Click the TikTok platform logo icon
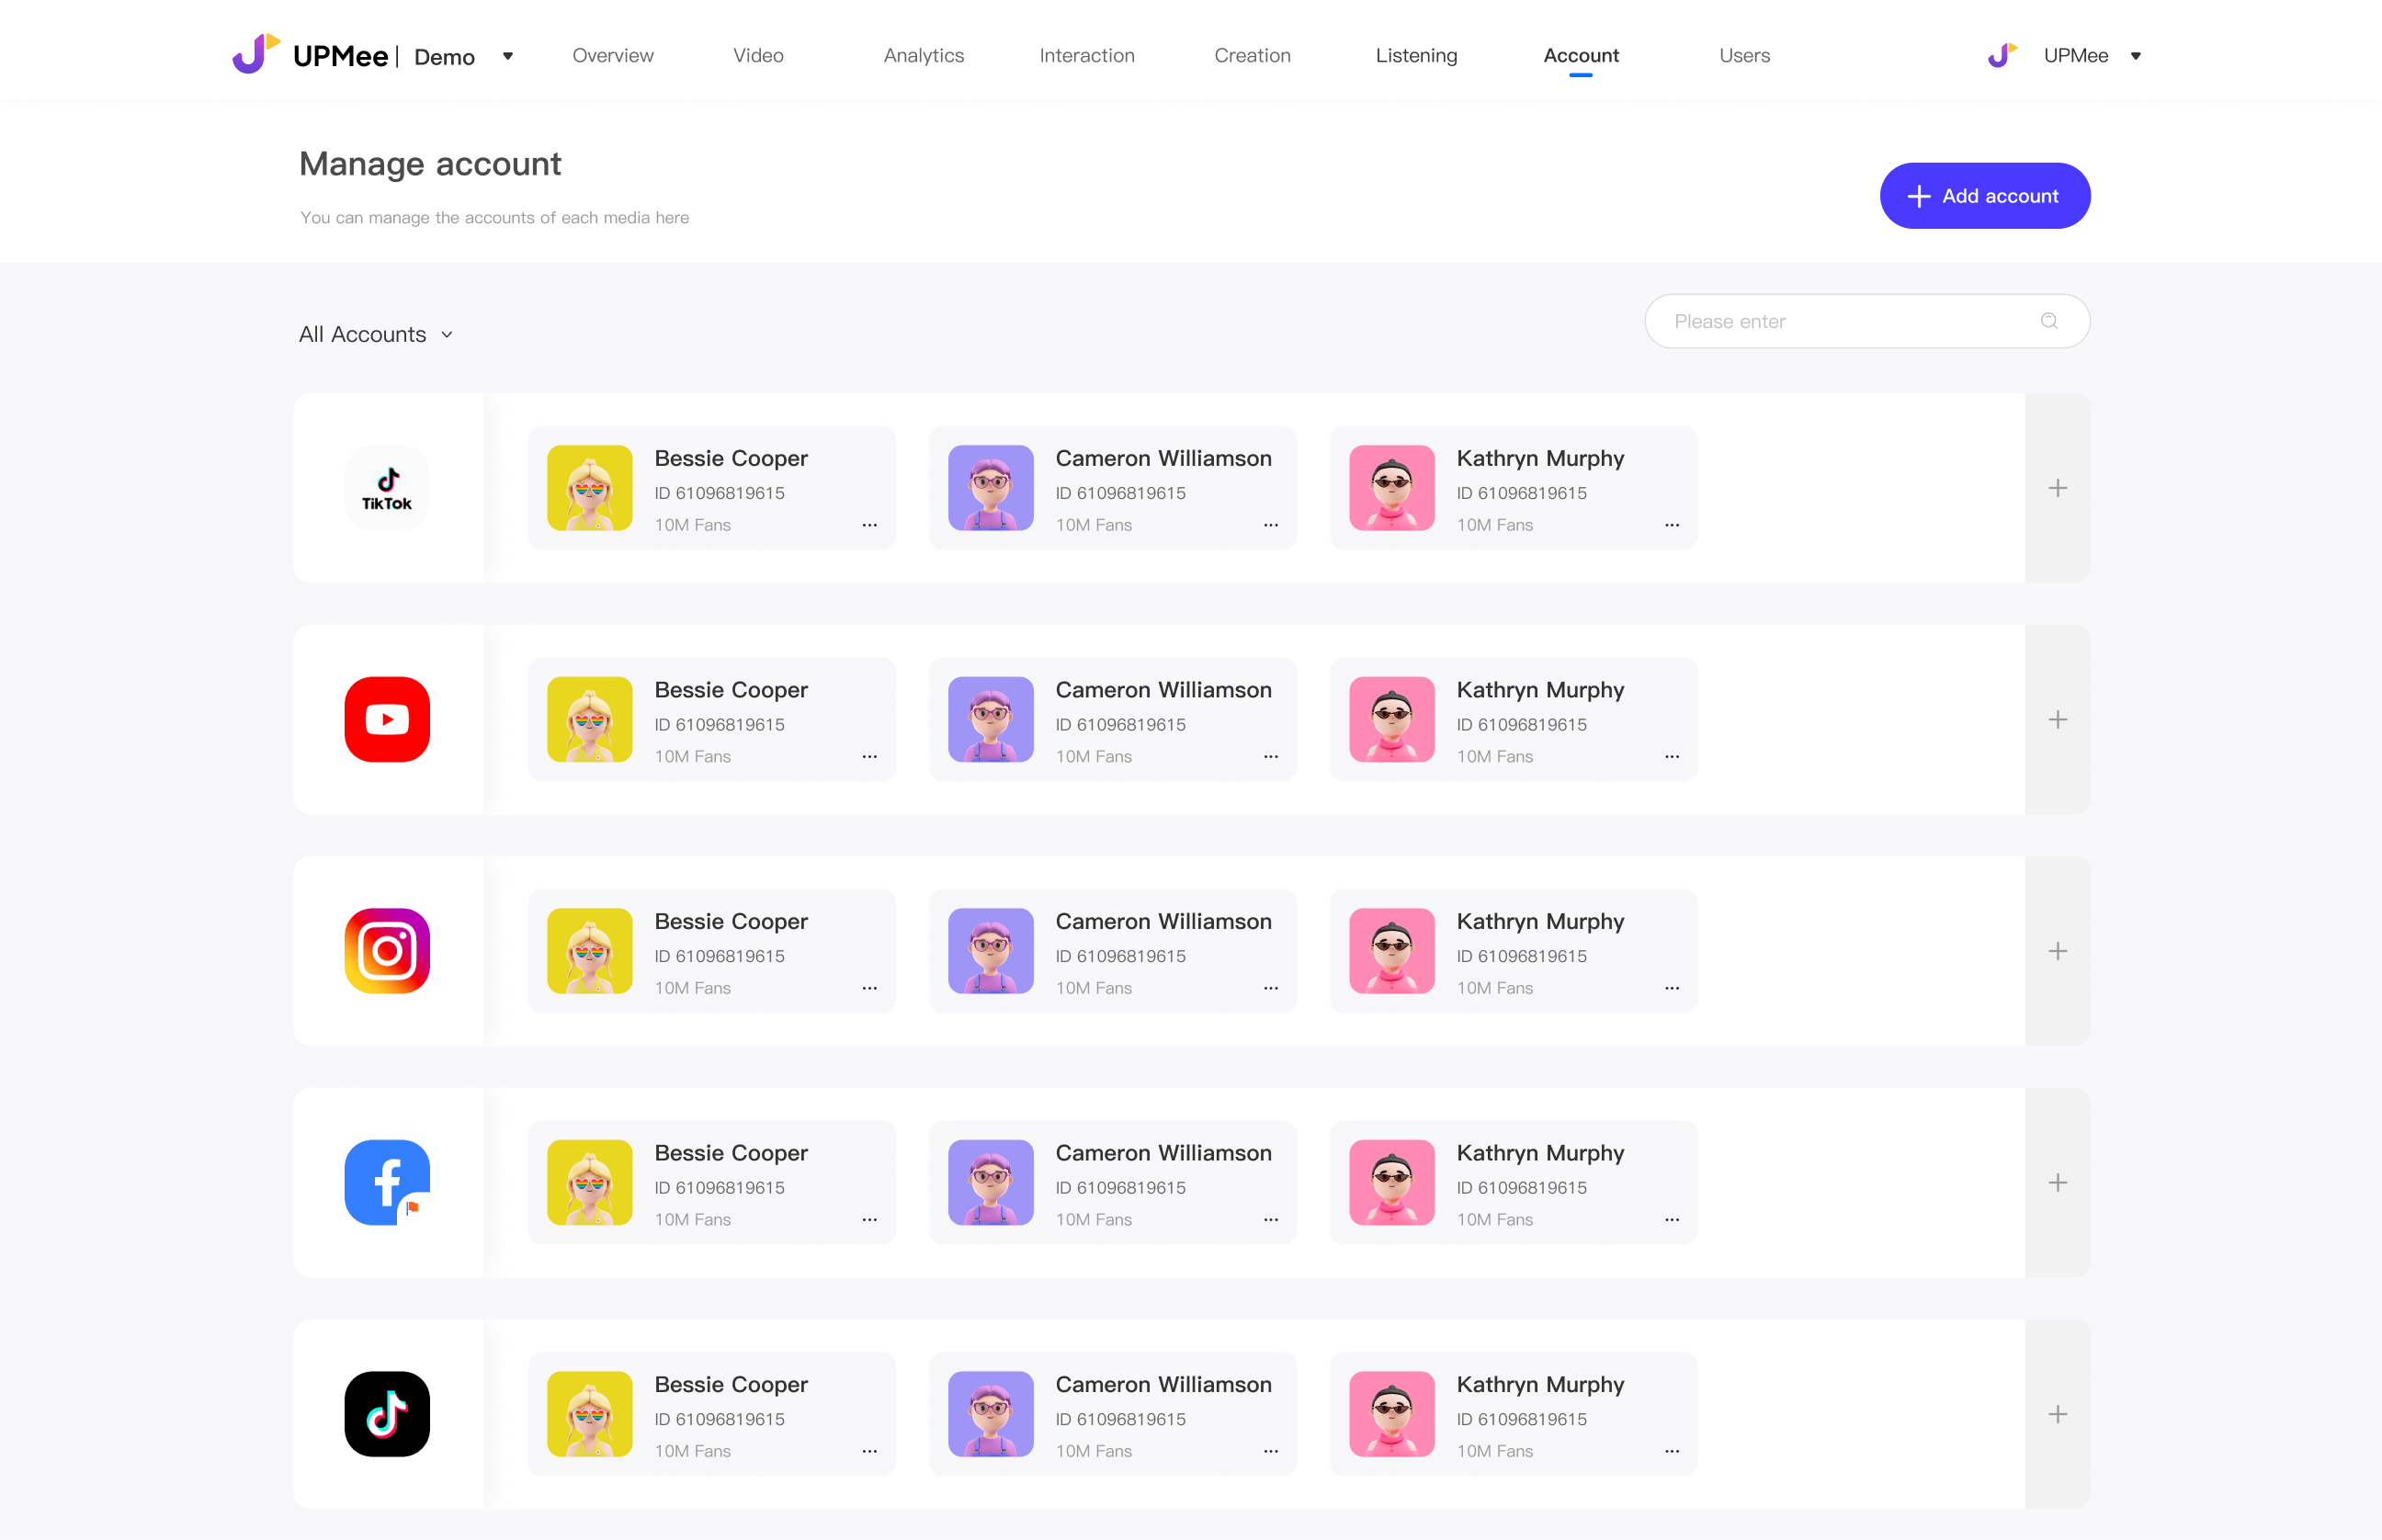The width and height of the screenshot is (2382, 1540). tap(387, 488)
